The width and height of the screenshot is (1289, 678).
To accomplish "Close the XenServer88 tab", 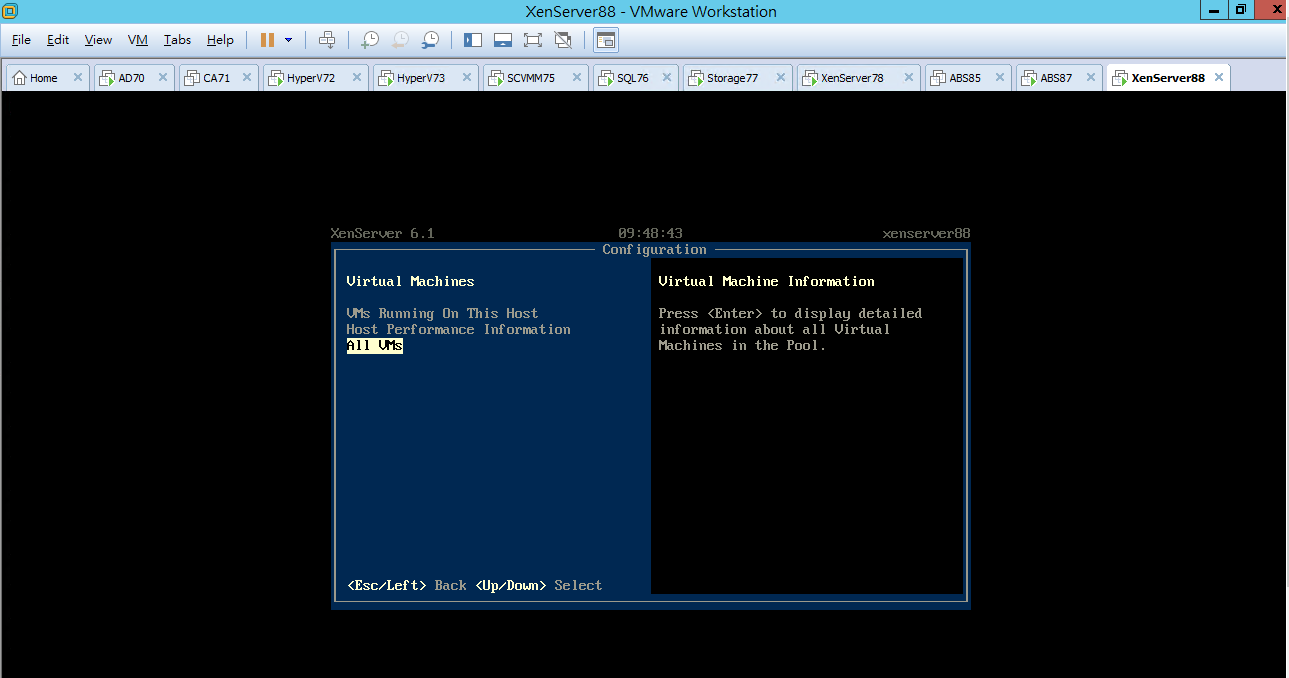I will click(x=1218, y=78).
